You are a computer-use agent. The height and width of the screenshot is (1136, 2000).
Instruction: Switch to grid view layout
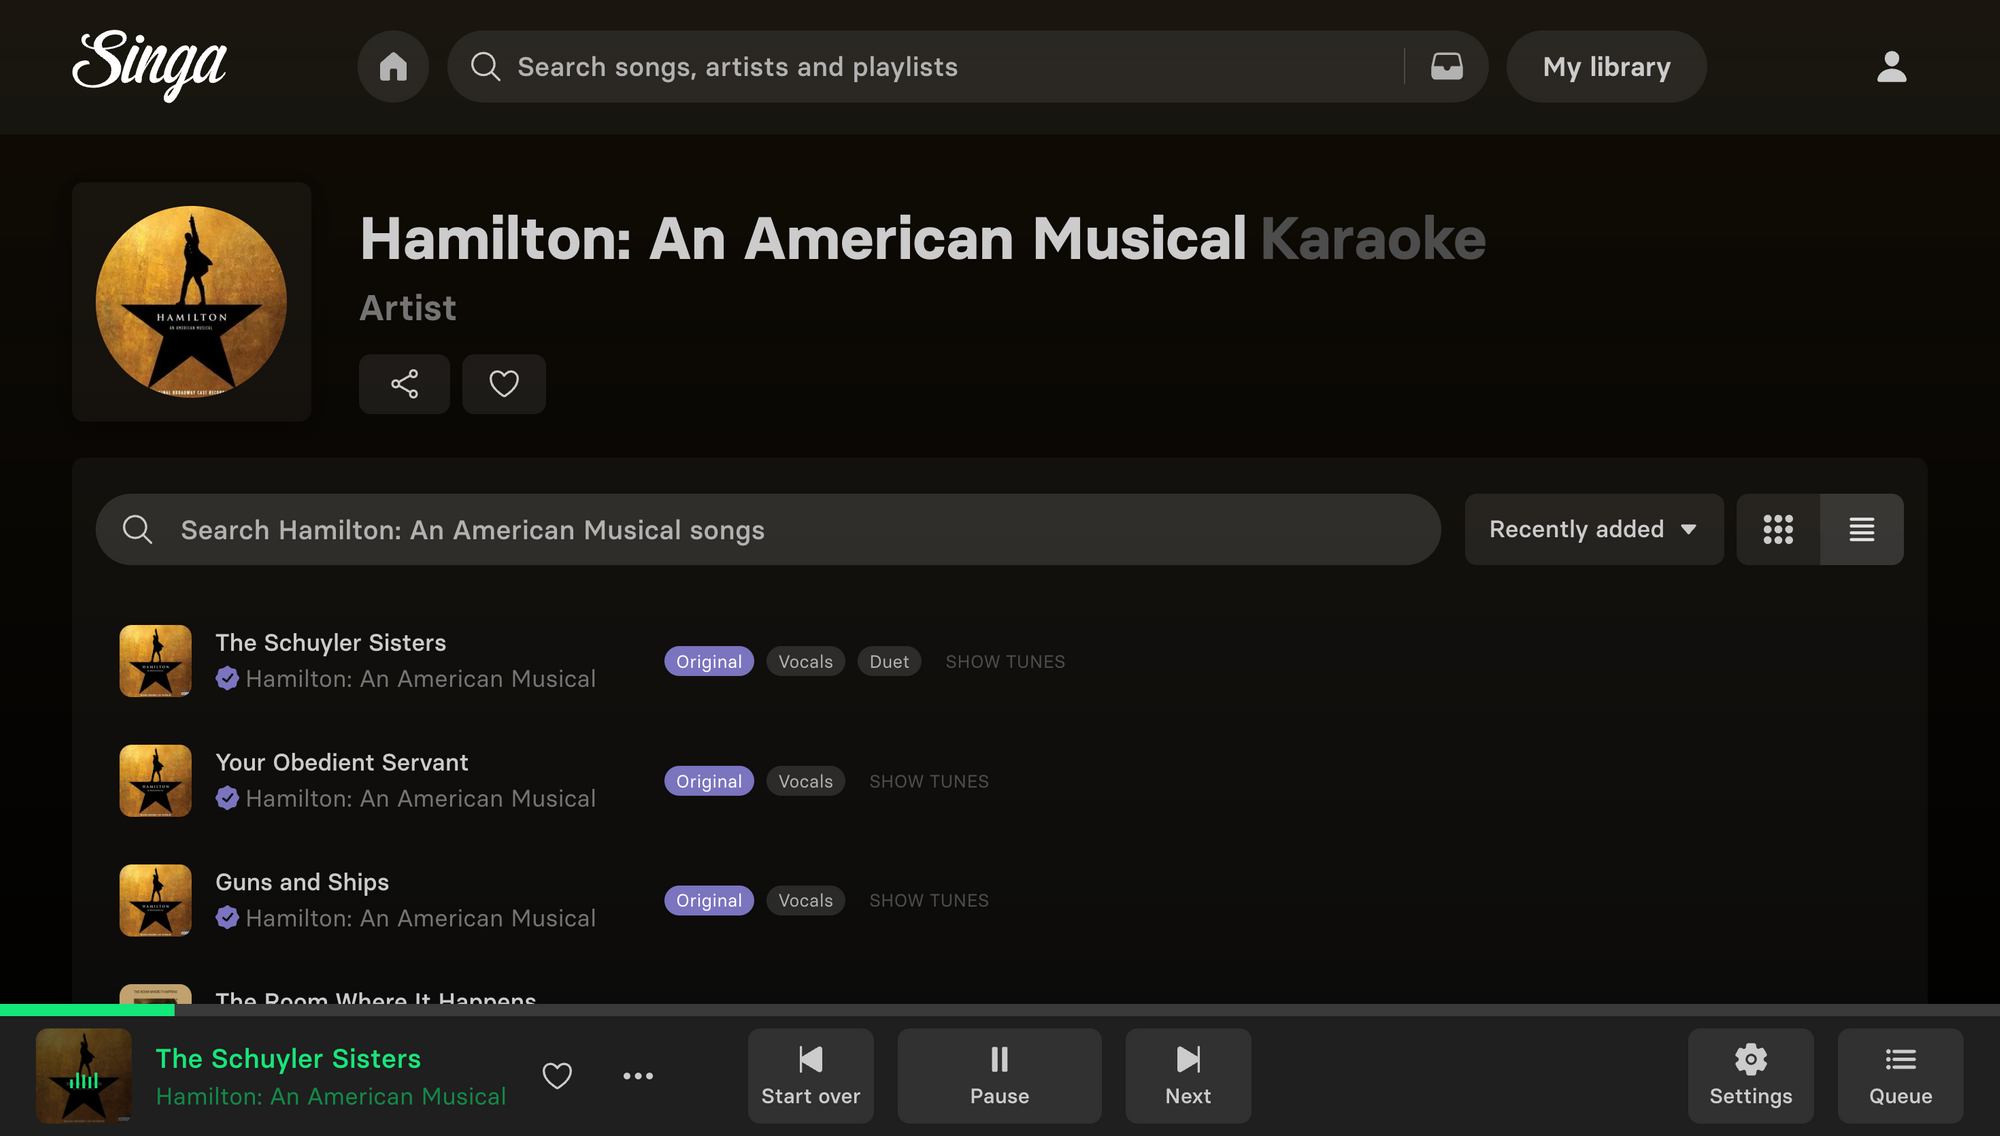pyautogui.click(x=1778, y=529)
